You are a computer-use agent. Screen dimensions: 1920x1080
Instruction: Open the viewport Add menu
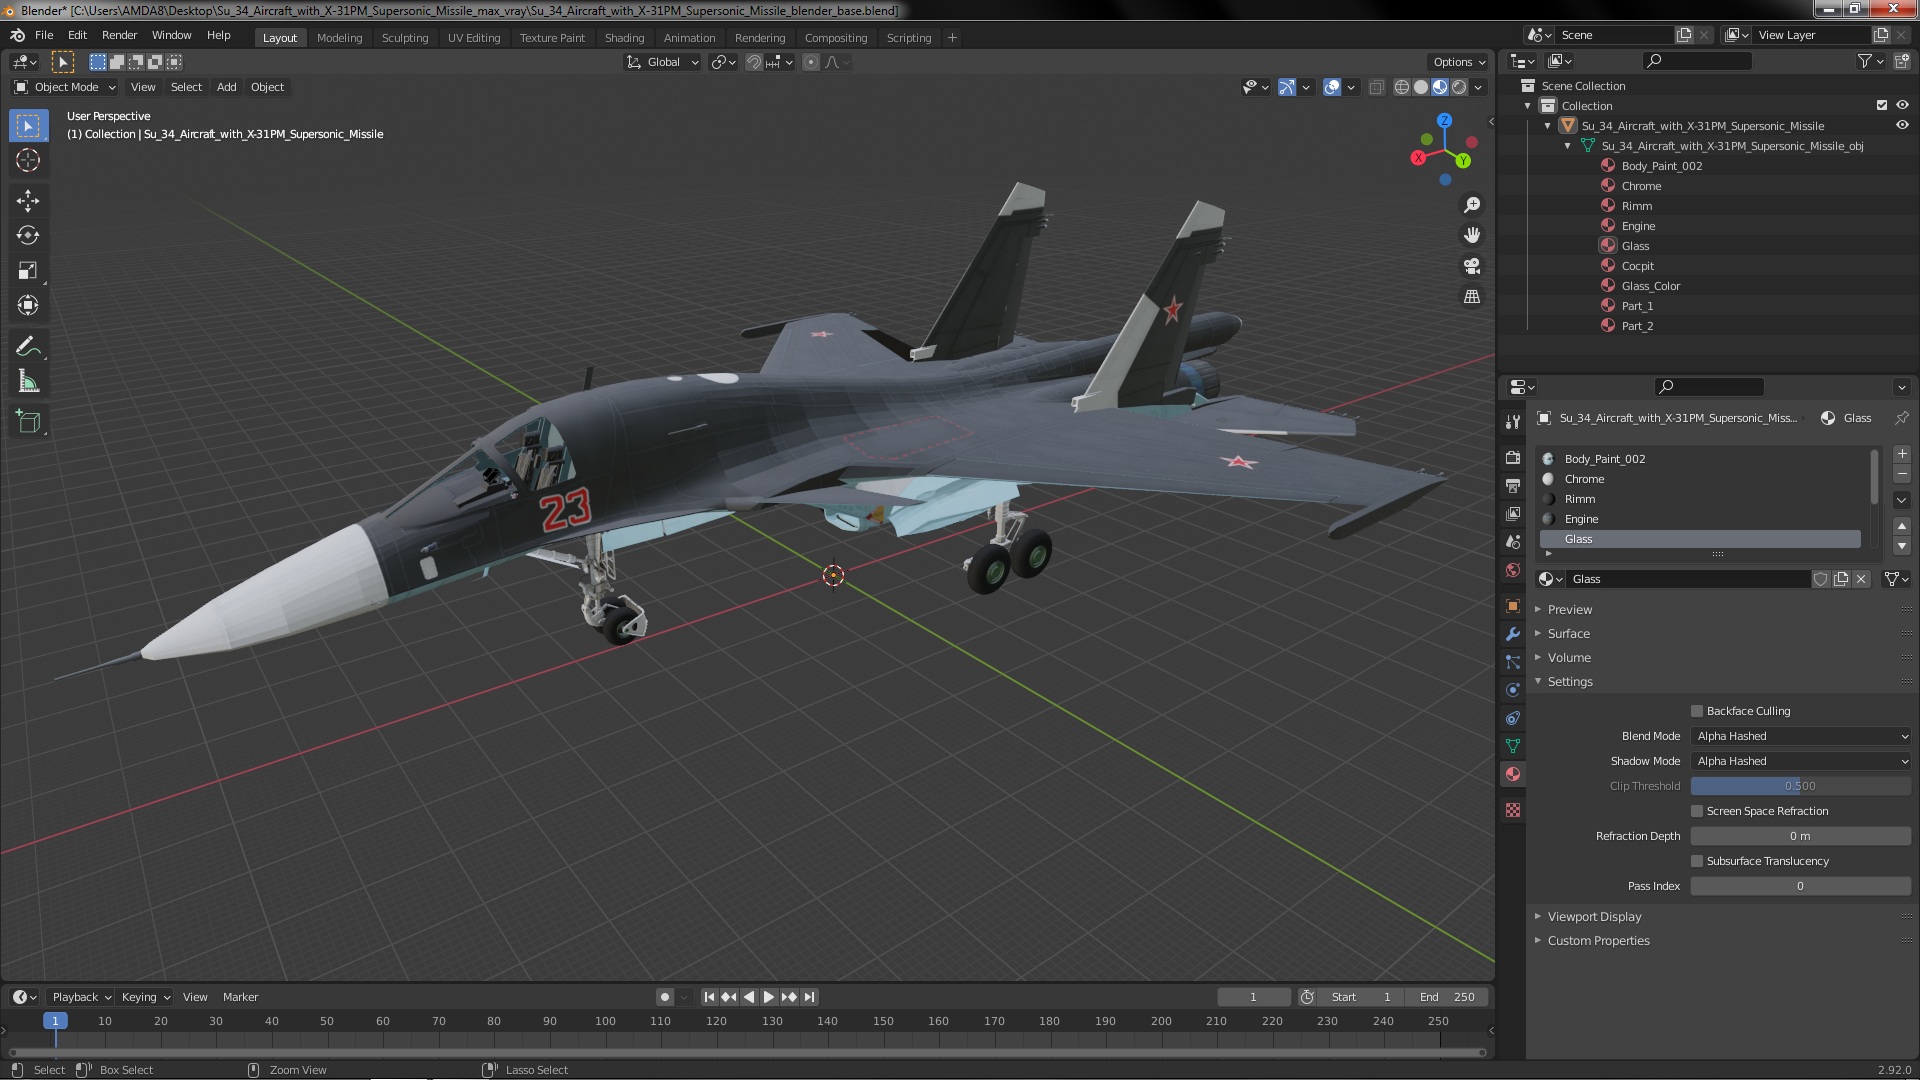tap(227, 87)
